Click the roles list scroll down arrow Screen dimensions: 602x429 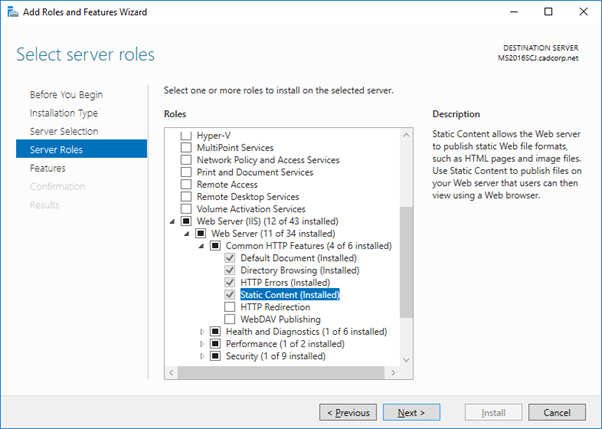point(406,360)
